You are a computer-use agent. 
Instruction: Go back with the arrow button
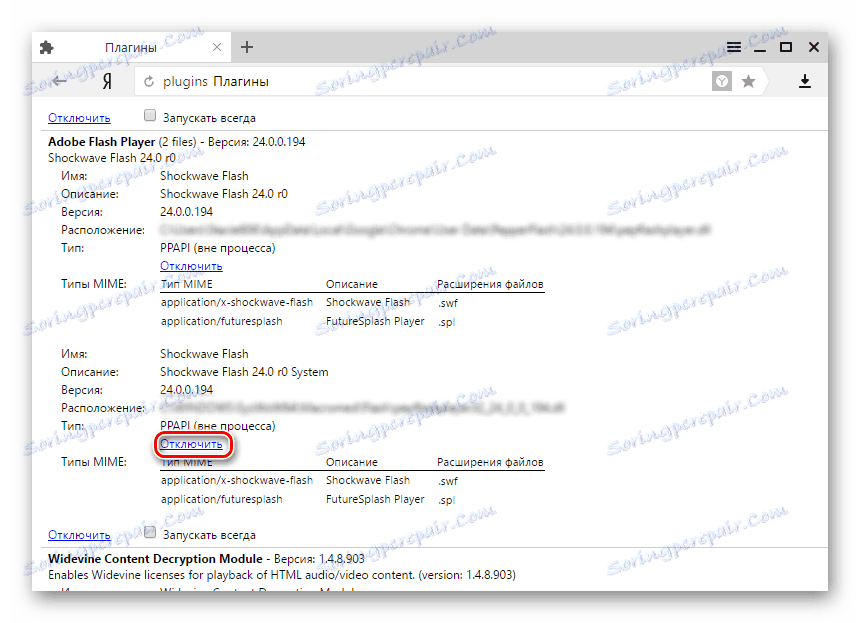pyautogui.click(x=59, y=81)
